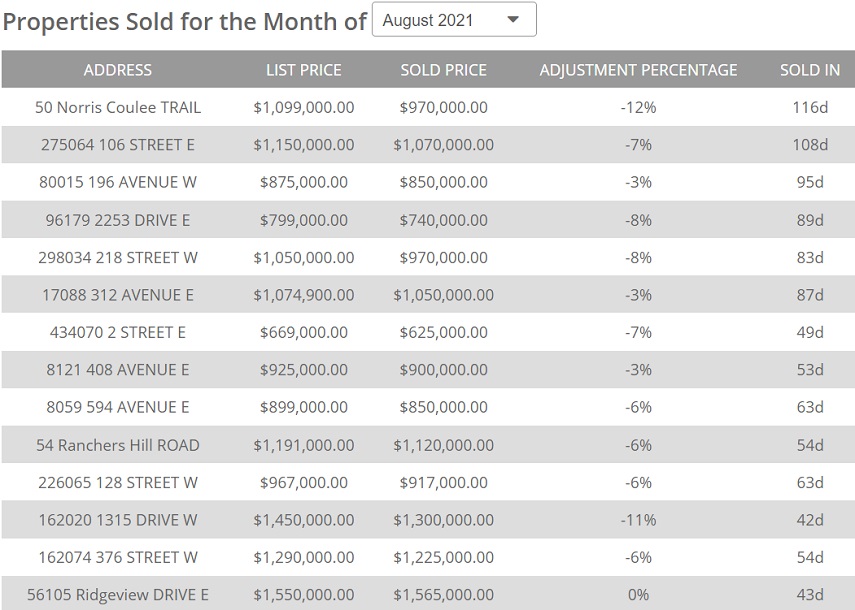Click the dropdown arrow beside August 2021

point(513,20)
